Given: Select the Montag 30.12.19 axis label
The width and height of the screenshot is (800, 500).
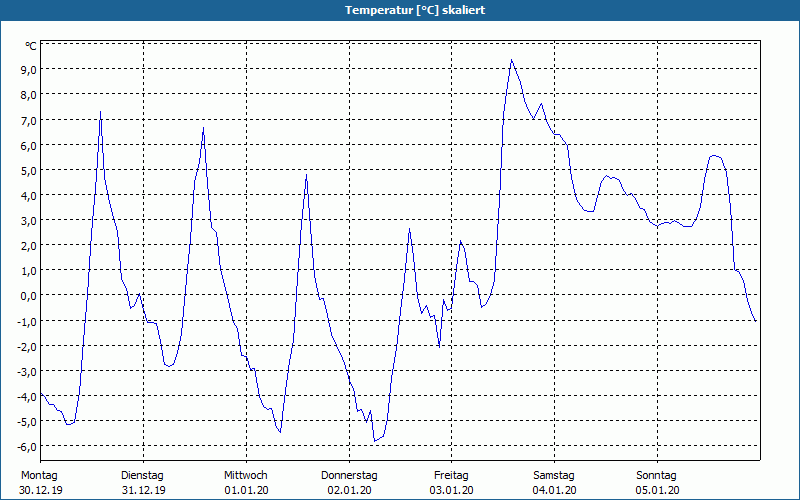Looking at the screenshot, I should point(41,483).
